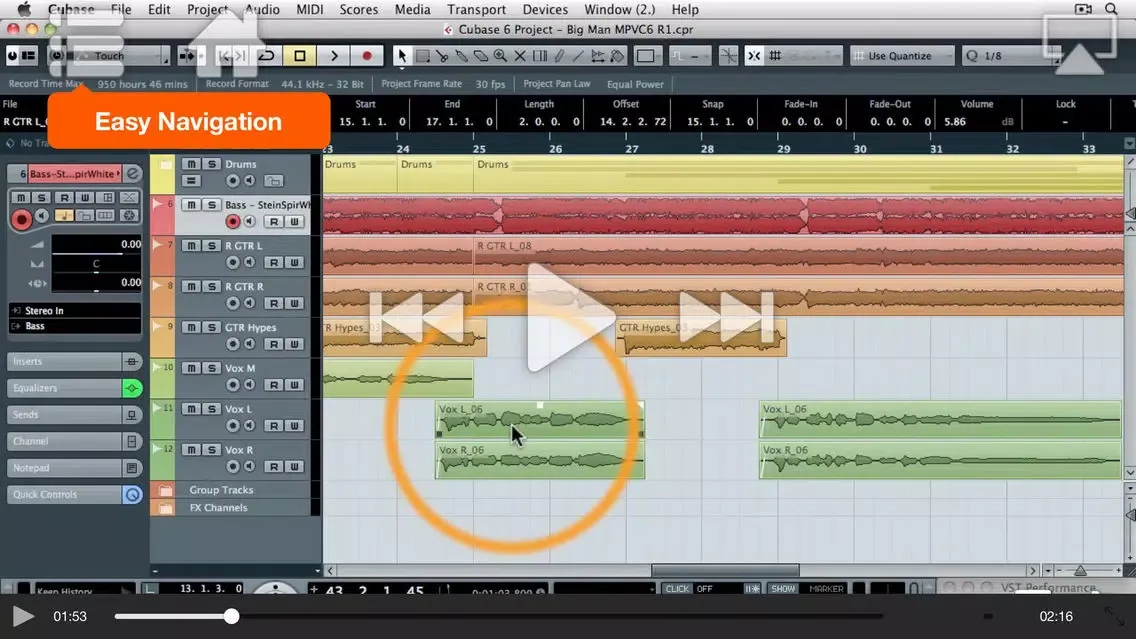Select the Range Selection tool
Screen dimensions: 1136x639
(422, 56)
